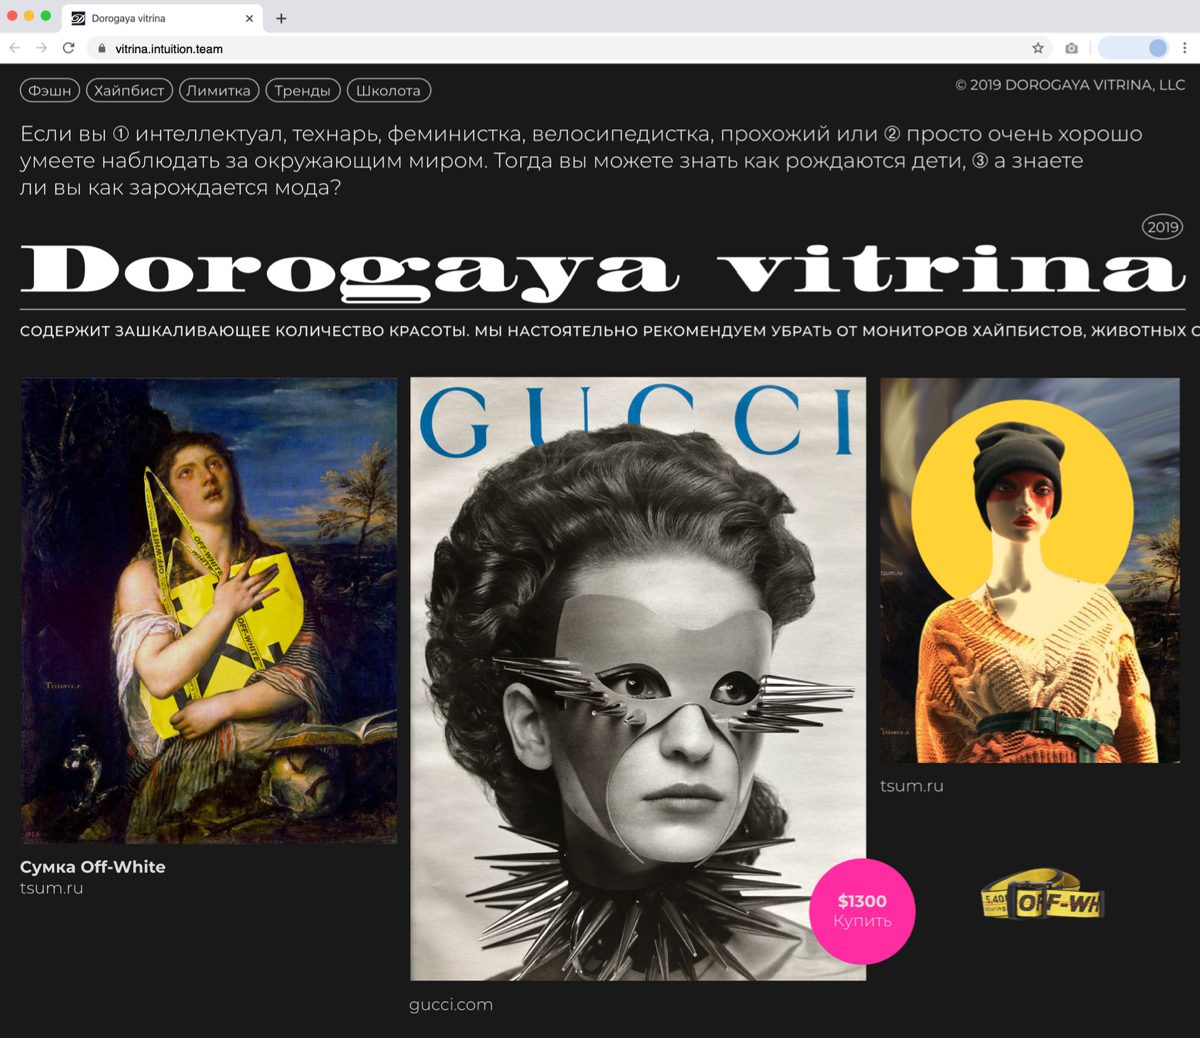Click the lock icon in the address bar
Image resolution: width=1200 pixels, height=1038 pixels.
point(102,48)
